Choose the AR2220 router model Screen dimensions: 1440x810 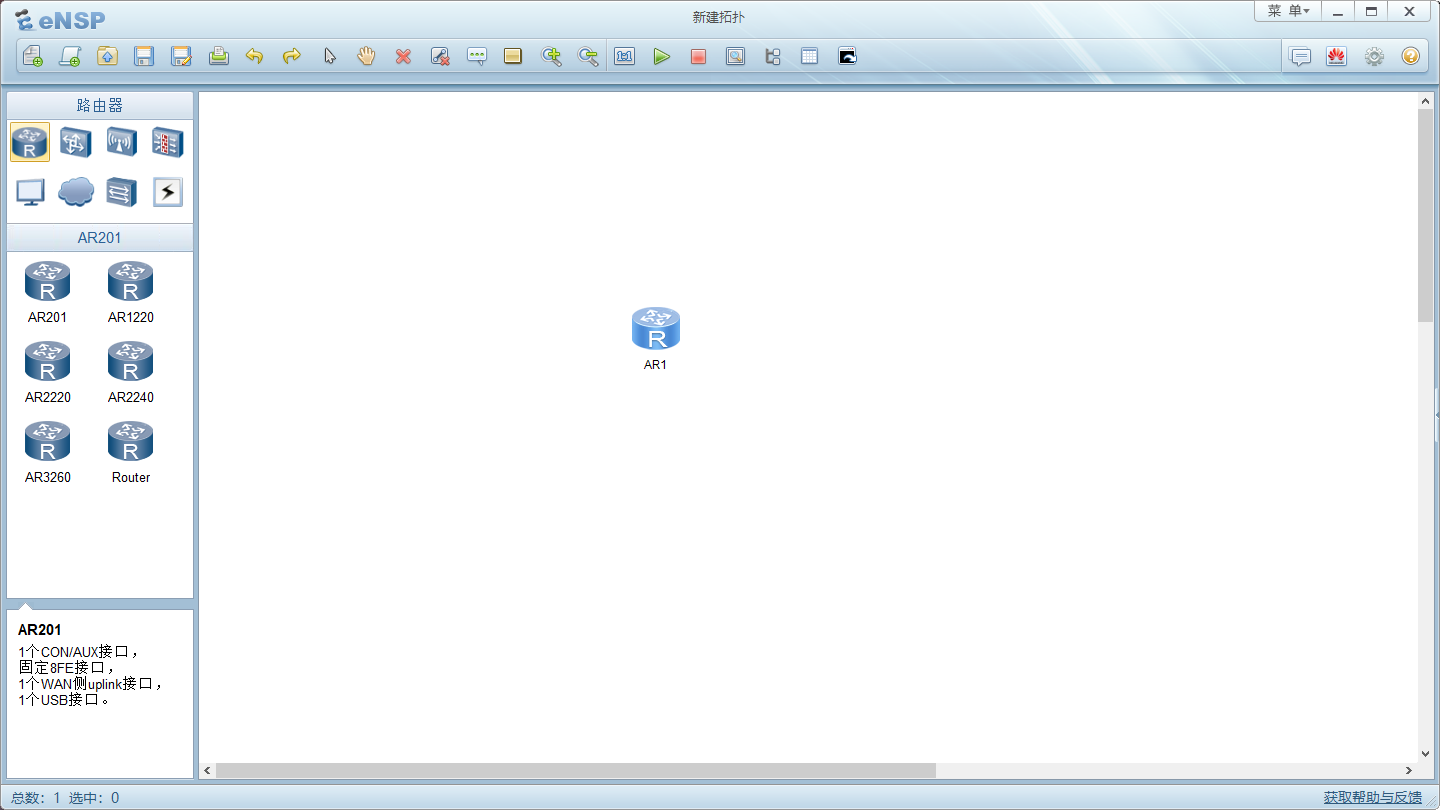click(47, 371)
